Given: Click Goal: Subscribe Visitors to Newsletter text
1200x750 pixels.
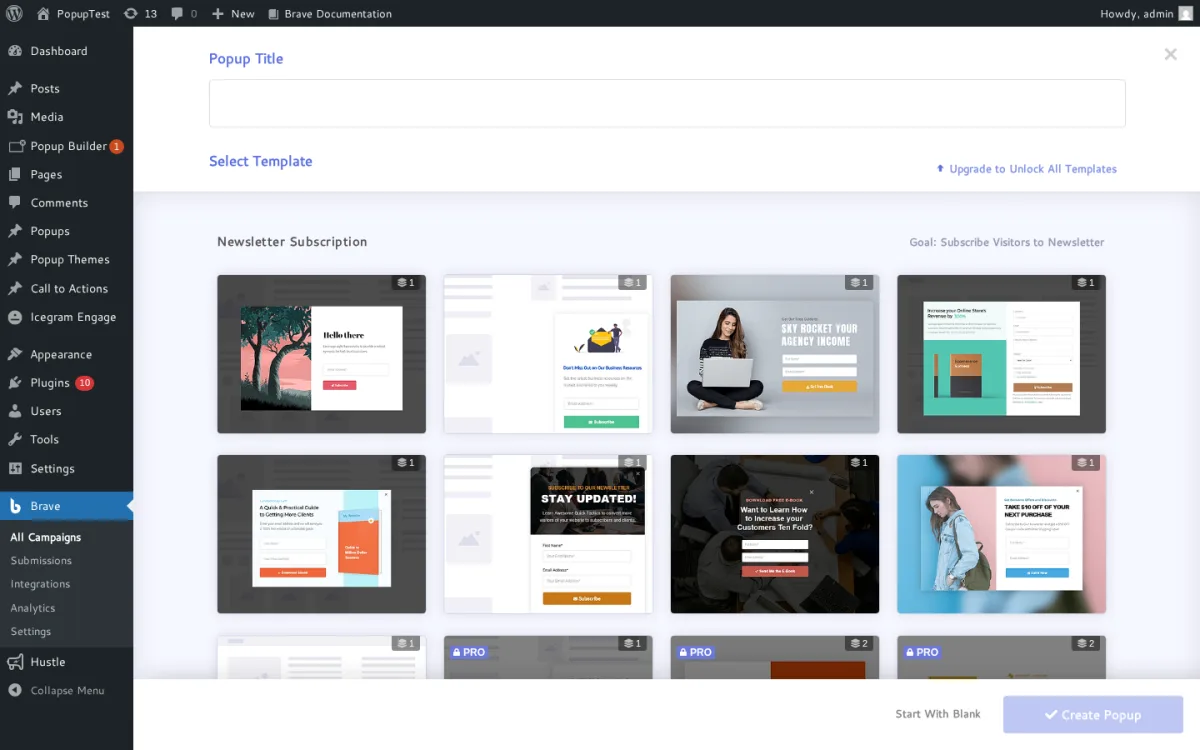Looking at the screenshot, I should [x=1007, y=242].
